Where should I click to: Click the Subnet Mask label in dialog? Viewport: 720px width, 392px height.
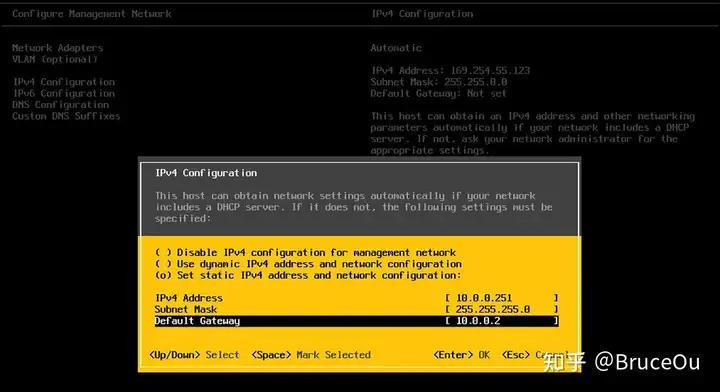point(186,309)
